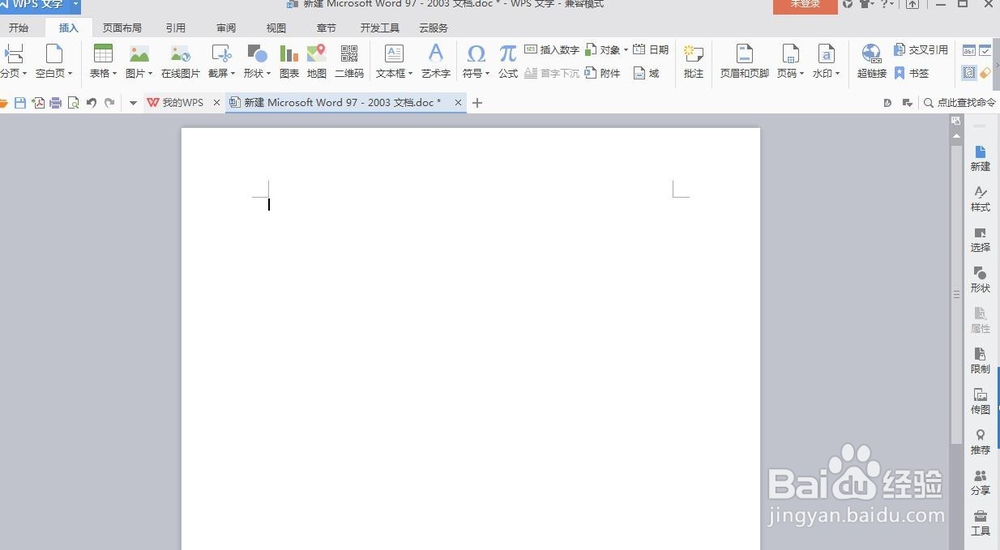Image resolution: width=1000 pixels, height=550 pixels.
Task: Open the 形状 shapes gallery
Action: click(257, 54)
